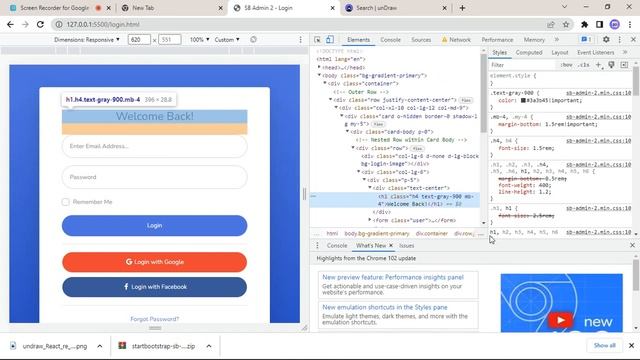Image resolution: width=640 pixels, height=360 pixels.
Task: Activate the inspect element picker
Action: coord(317,40)
